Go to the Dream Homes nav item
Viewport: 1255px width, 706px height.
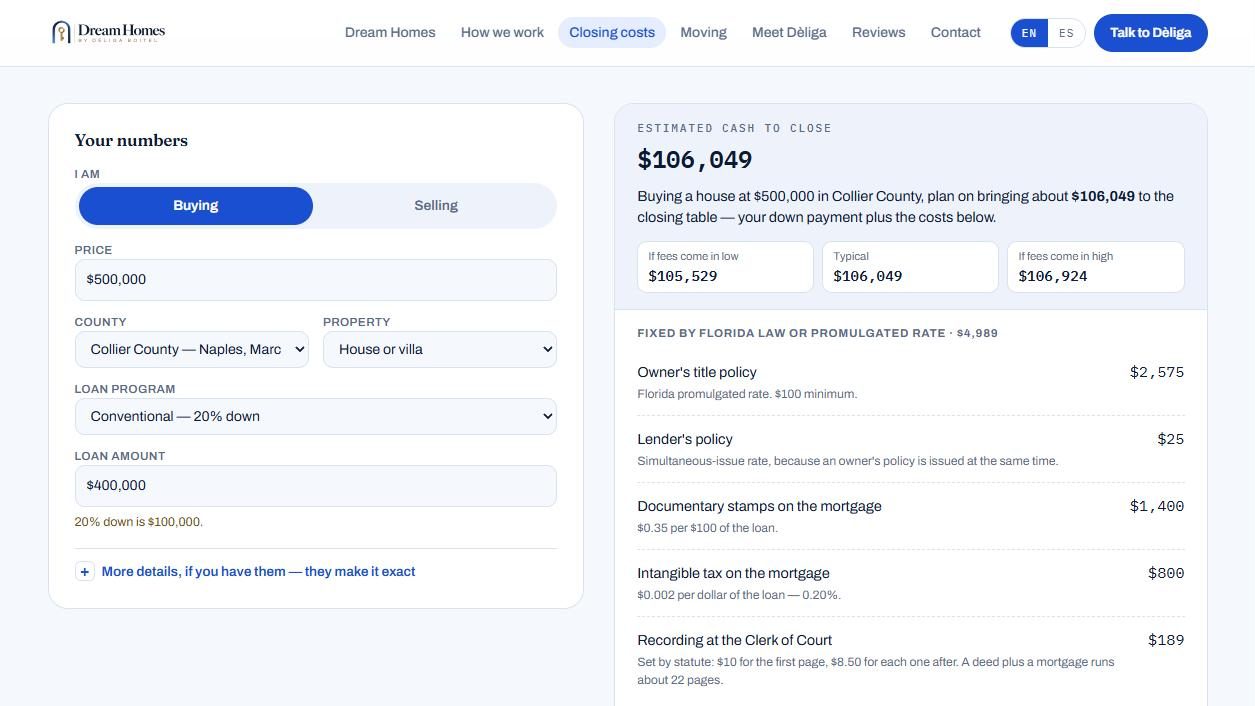coord(390,33)
